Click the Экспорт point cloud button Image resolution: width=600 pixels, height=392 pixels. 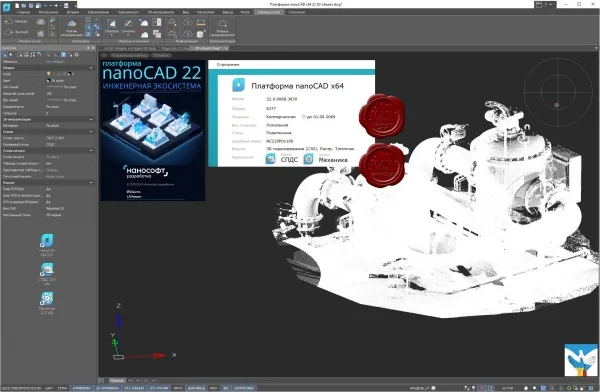(x=16, y=32)
